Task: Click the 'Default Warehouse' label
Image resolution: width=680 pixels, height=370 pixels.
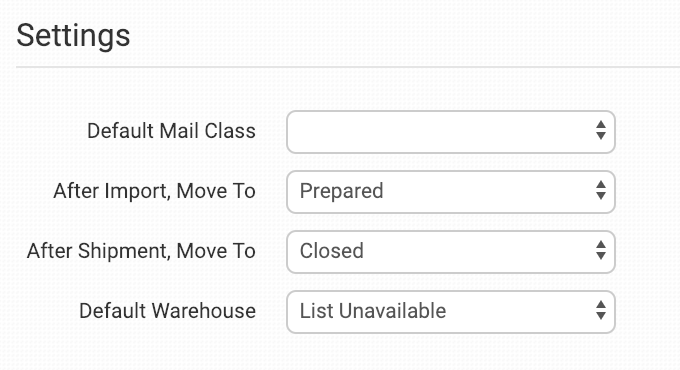Action: [x=167, y=311]
